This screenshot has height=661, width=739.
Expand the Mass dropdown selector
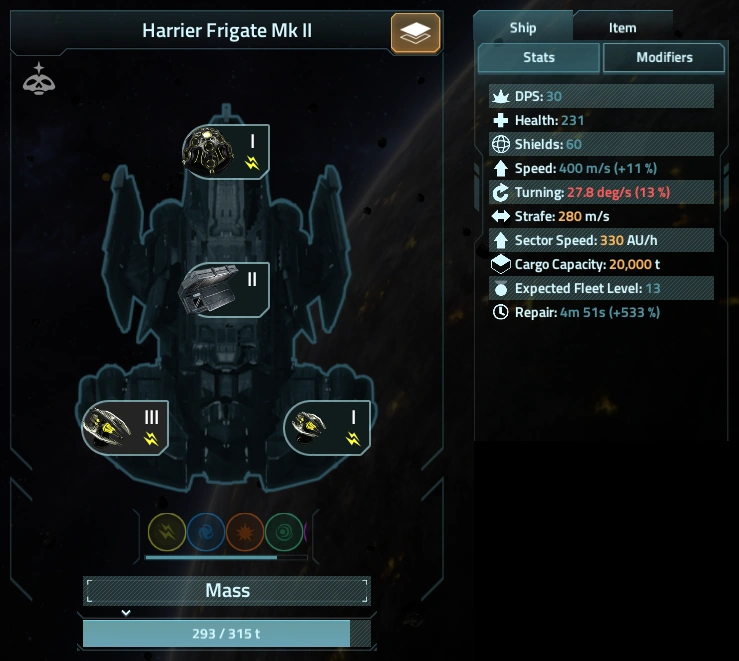(227, 591)
